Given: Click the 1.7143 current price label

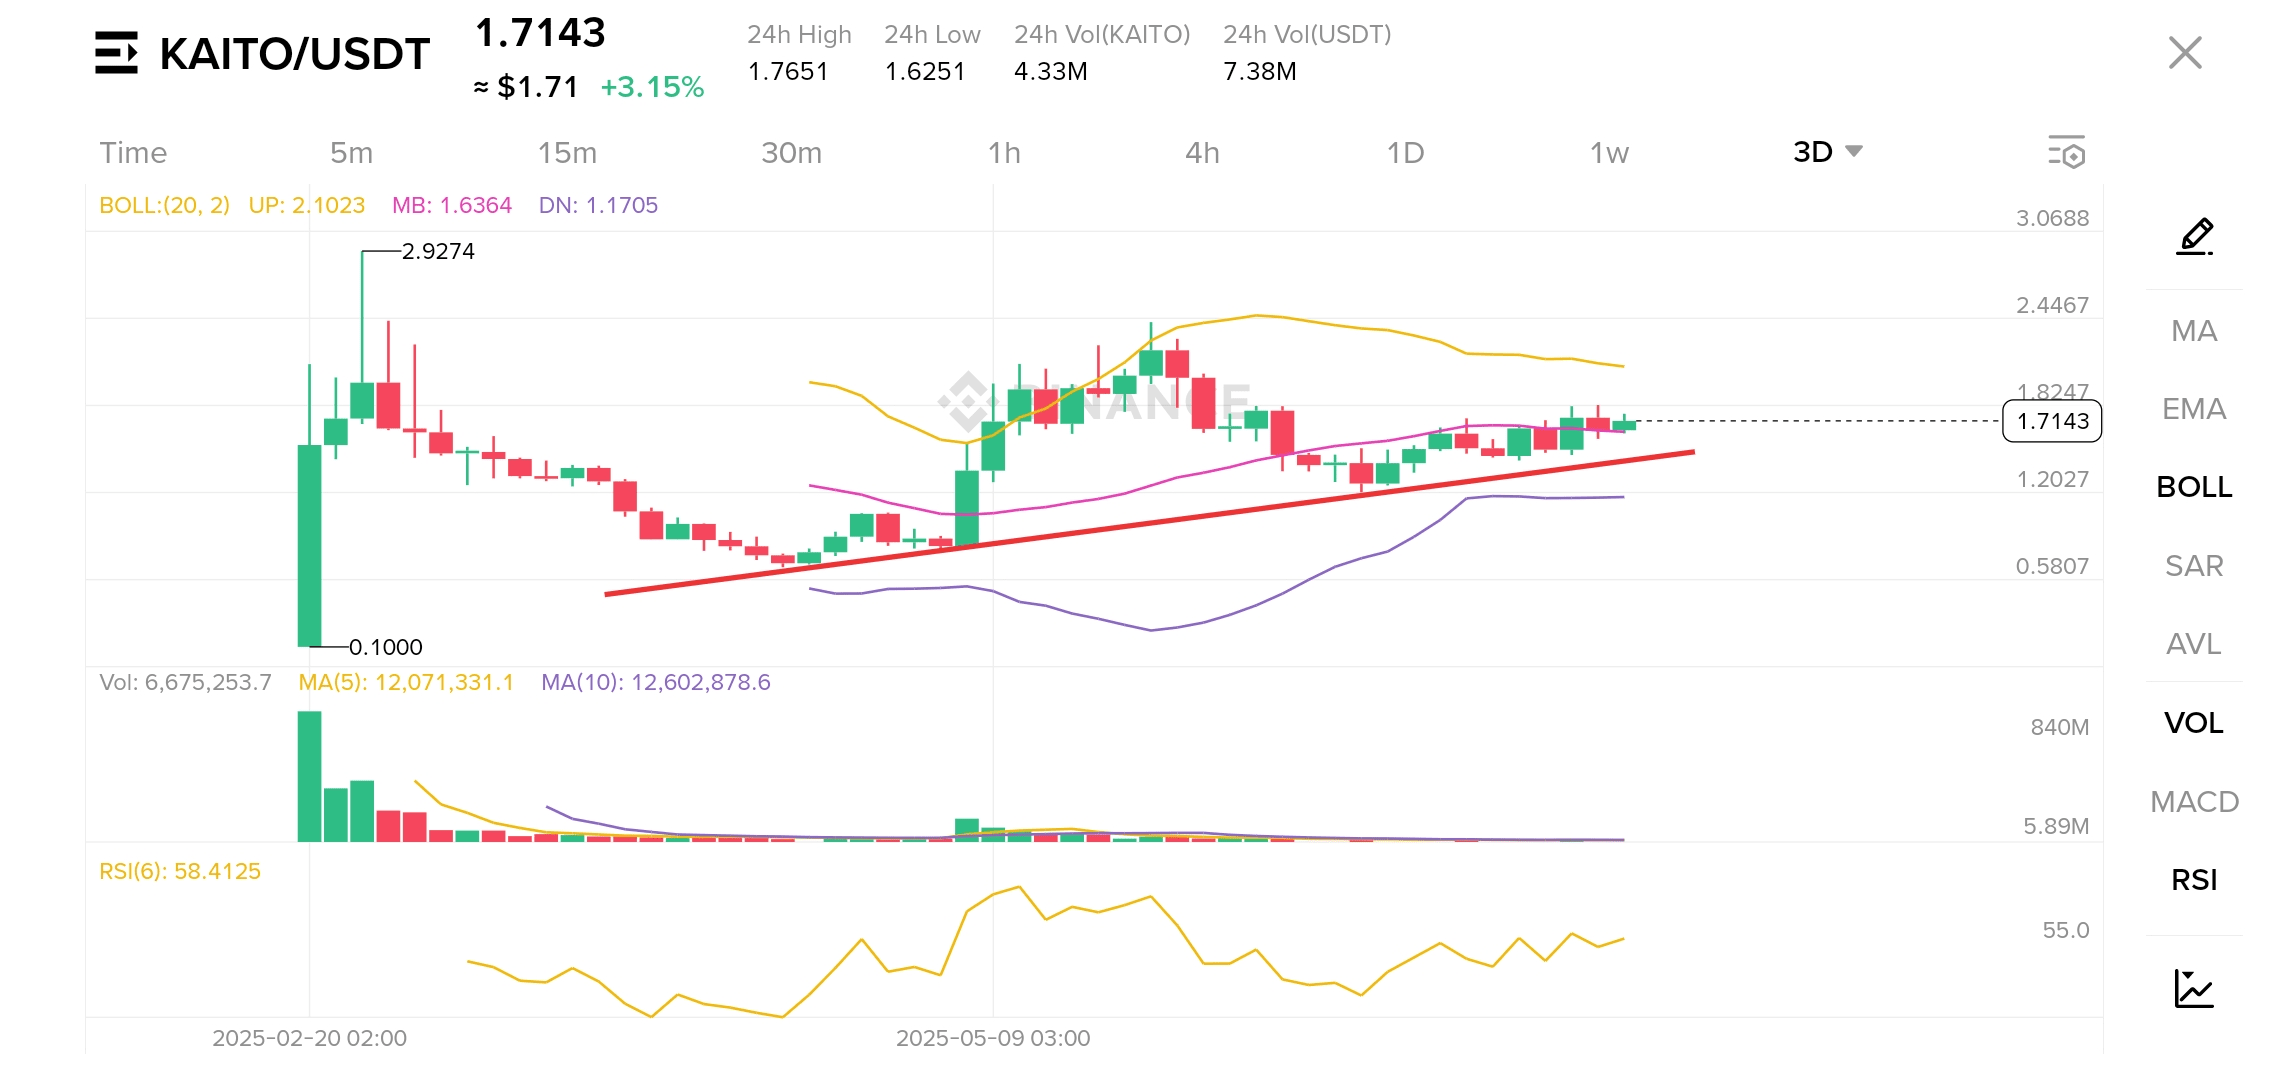Looking at the screenshot, I should tap(2052, 421).
